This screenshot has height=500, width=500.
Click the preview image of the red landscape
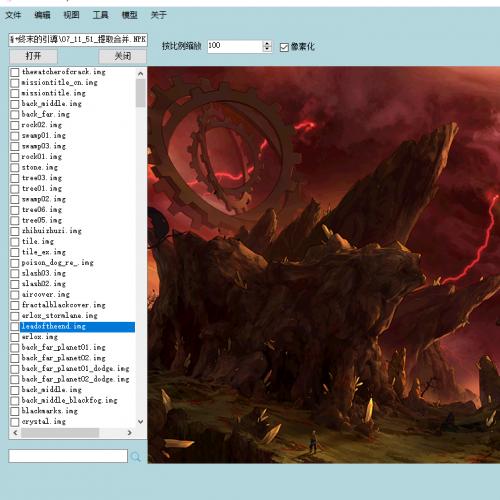pyautogui.click(x=324, y=265)
